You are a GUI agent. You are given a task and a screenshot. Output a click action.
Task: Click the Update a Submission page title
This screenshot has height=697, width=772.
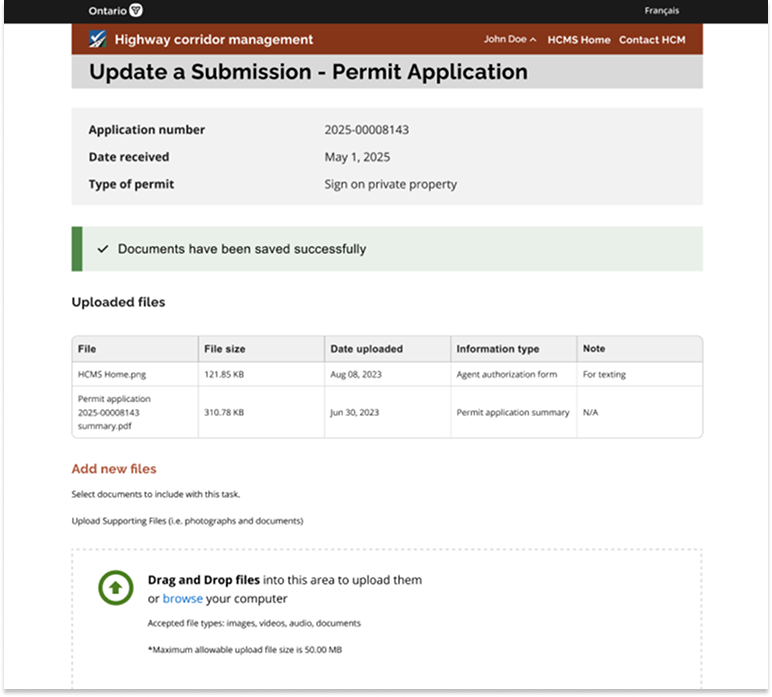(x=308, y=72)
